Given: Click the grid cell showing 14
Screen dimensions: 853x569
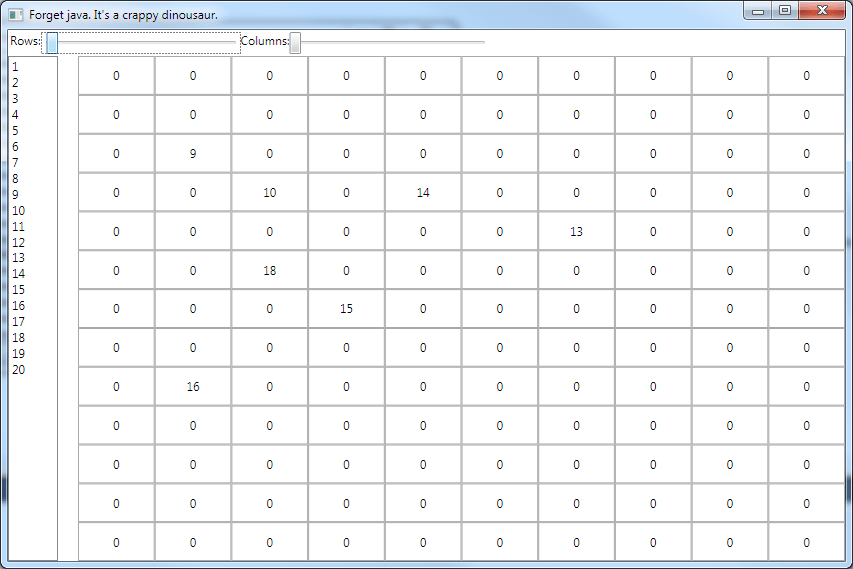Looking at the screenshot, I should (423, 193).
